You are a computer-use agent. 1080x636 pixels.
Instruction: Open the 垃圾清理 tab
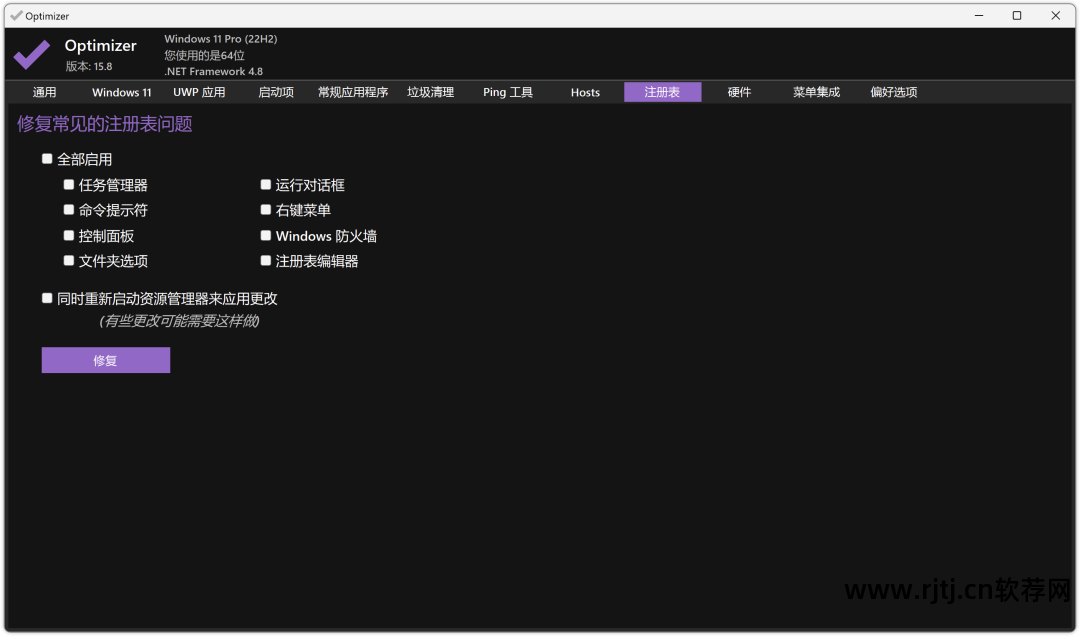click(430, 92)
